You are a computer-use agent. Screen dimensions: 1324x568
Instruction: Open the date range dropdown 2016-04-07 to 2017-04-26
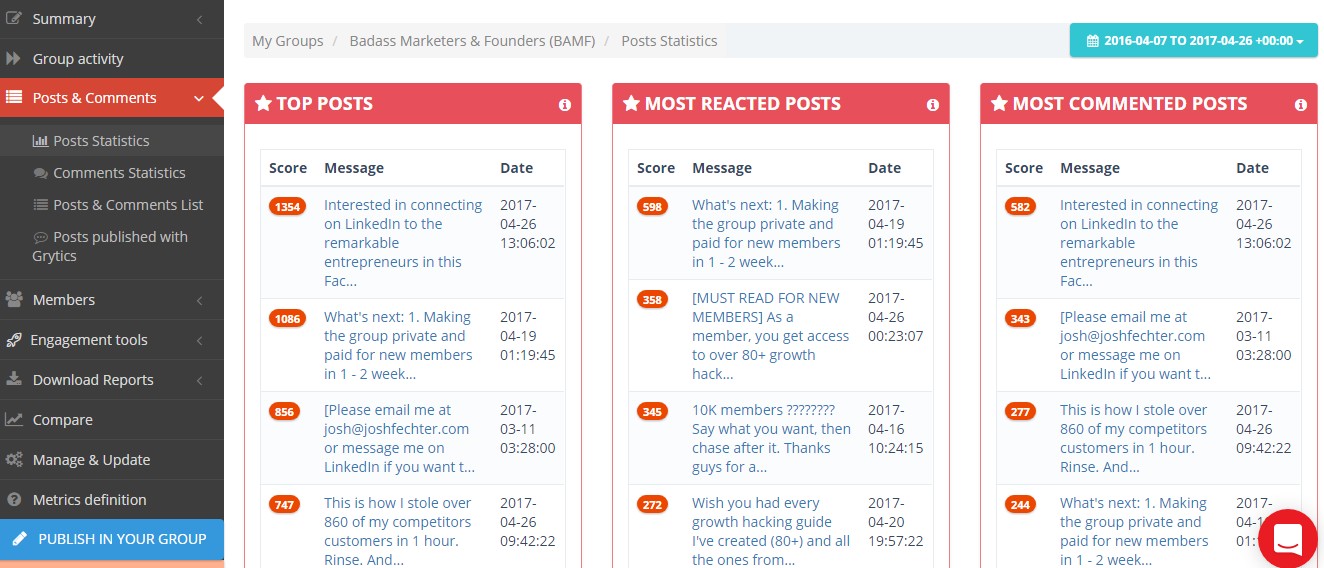click(1193, 41)
